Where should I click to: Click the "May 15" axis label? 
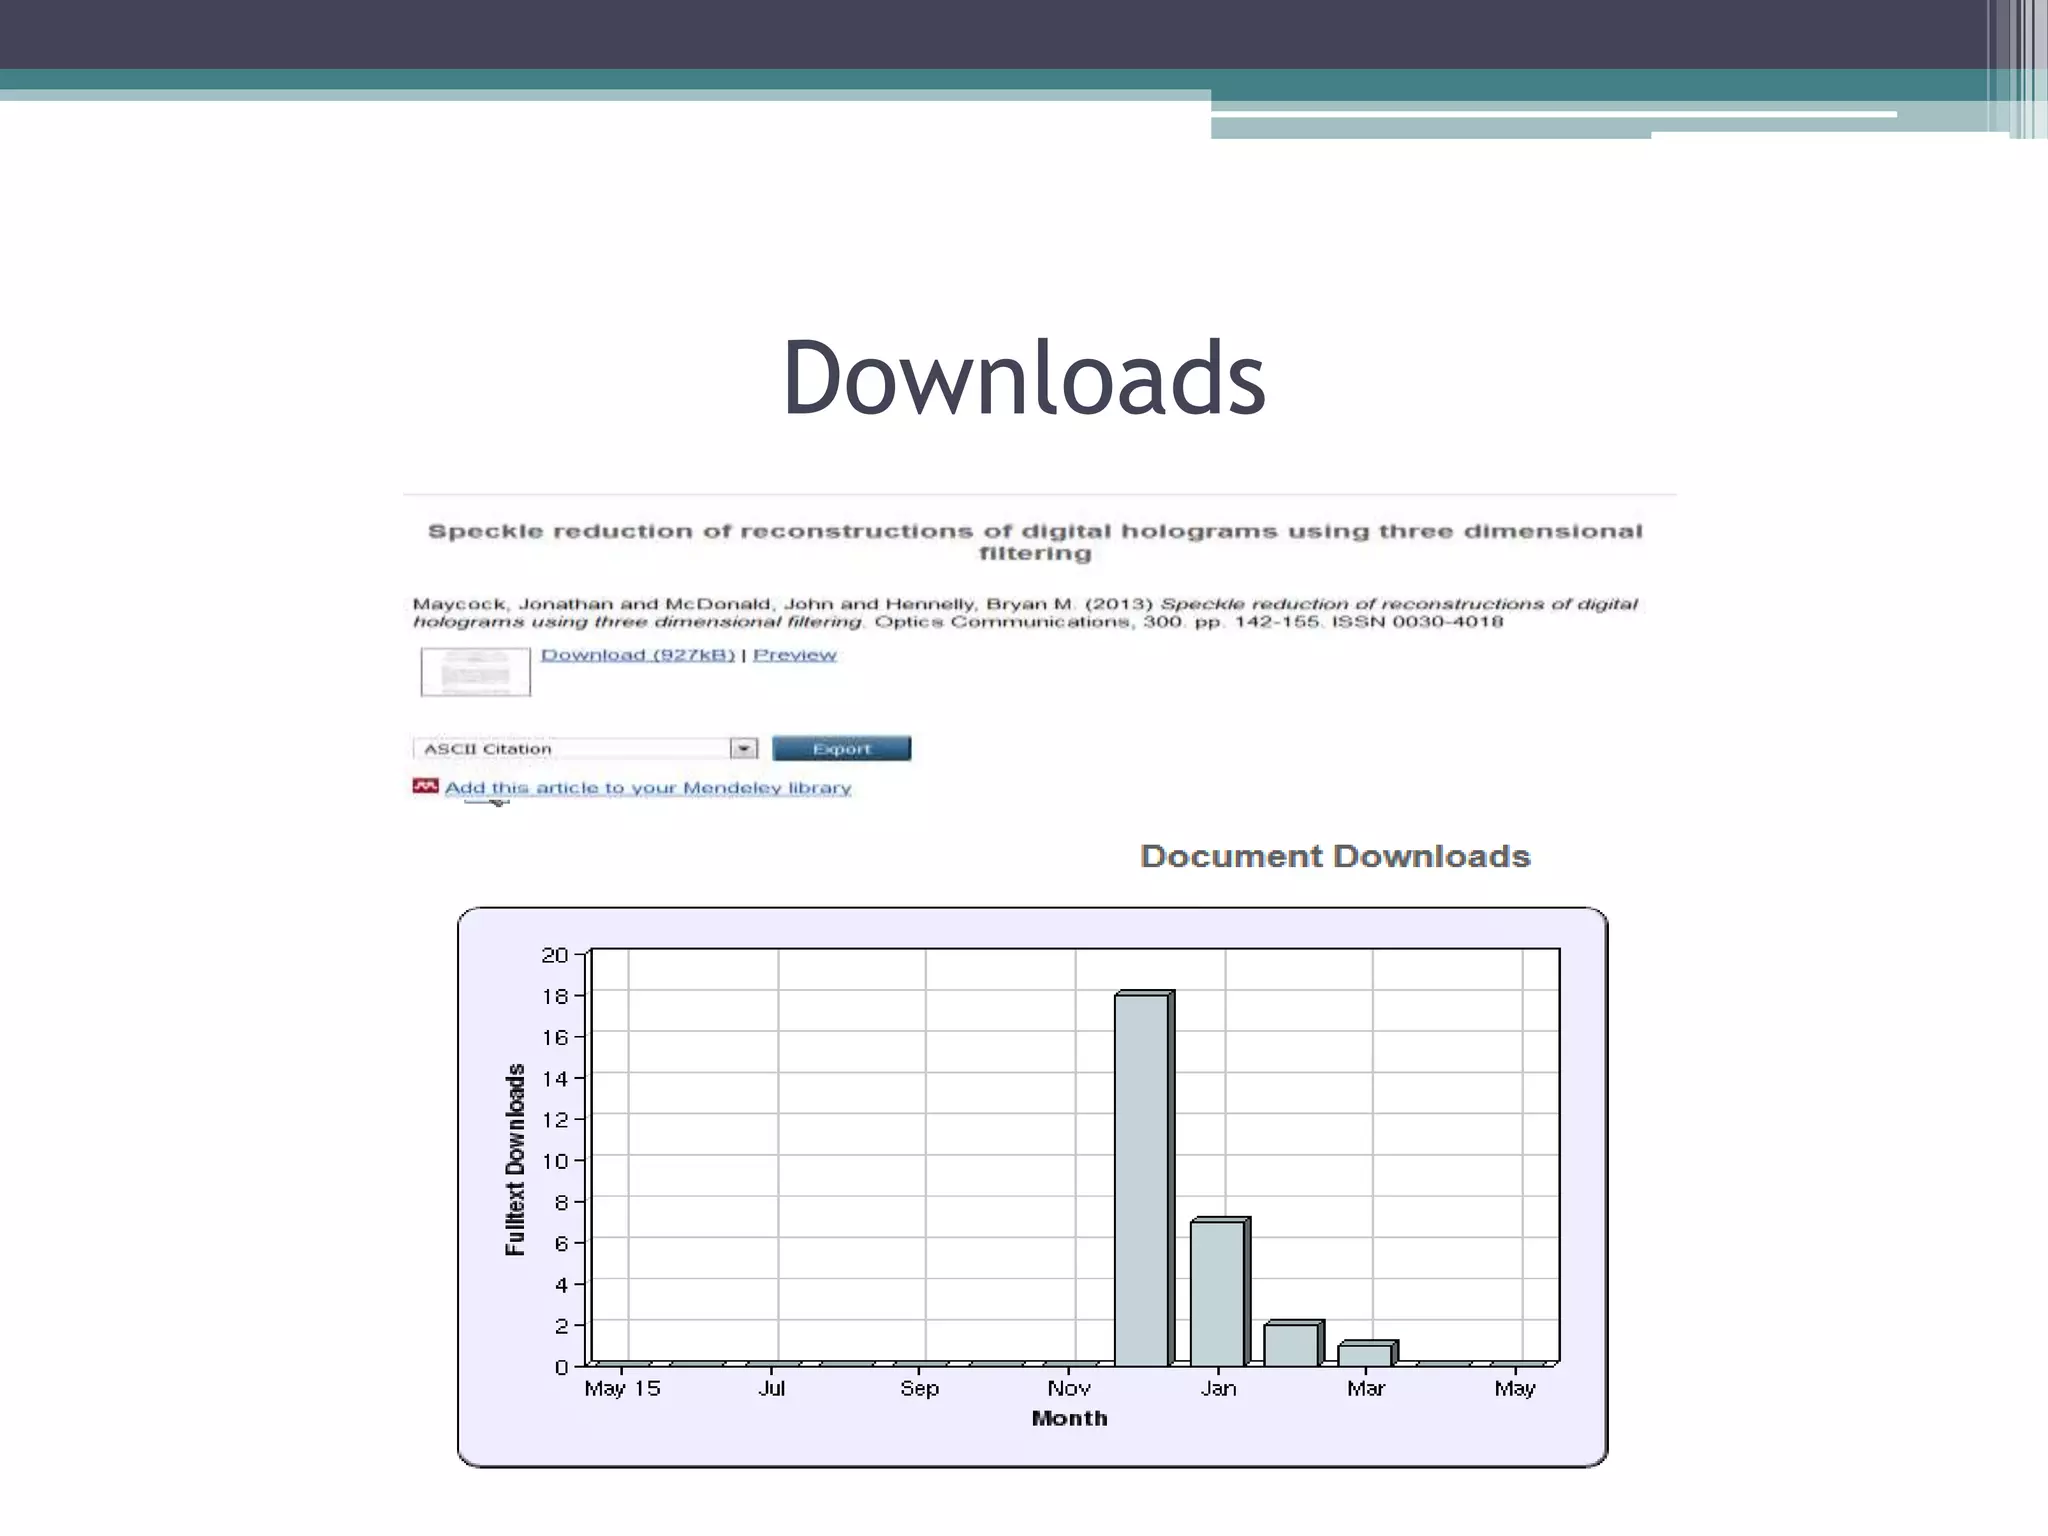pyautogui.click(x=622, y=1388)
